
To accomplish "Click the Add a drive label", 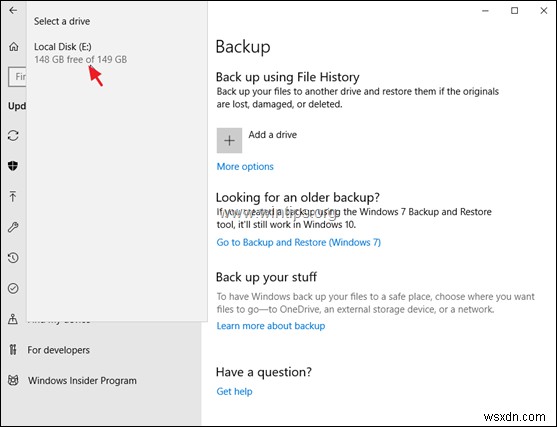I will click(272, 135).
